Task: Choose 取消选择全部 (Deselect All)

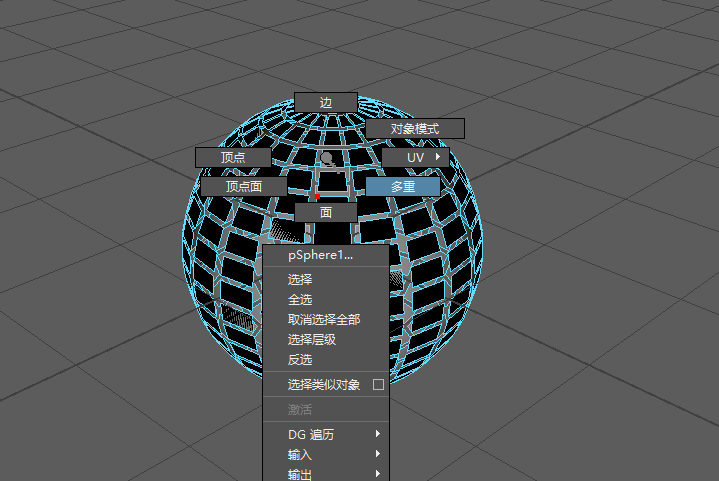Action: pos(326,320)
